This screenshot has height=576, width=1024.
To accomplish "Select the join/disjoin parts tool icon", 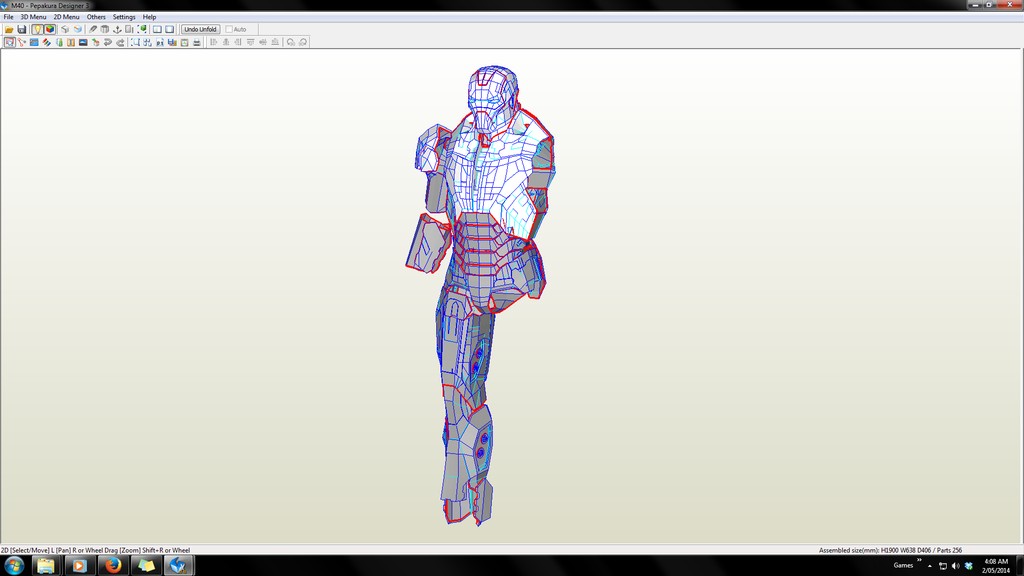I will (x=22, y=42).
